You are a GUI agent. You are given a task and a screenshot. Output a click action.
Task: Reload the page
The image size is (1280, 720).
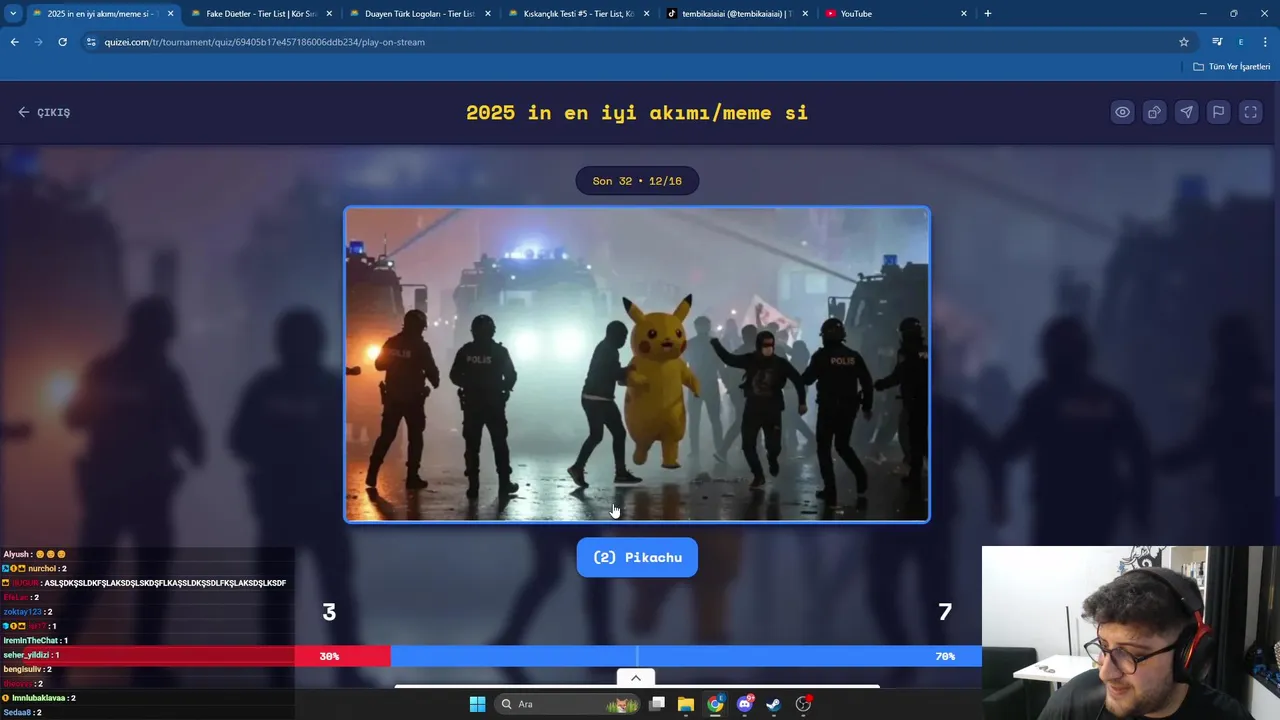(62, 42)
